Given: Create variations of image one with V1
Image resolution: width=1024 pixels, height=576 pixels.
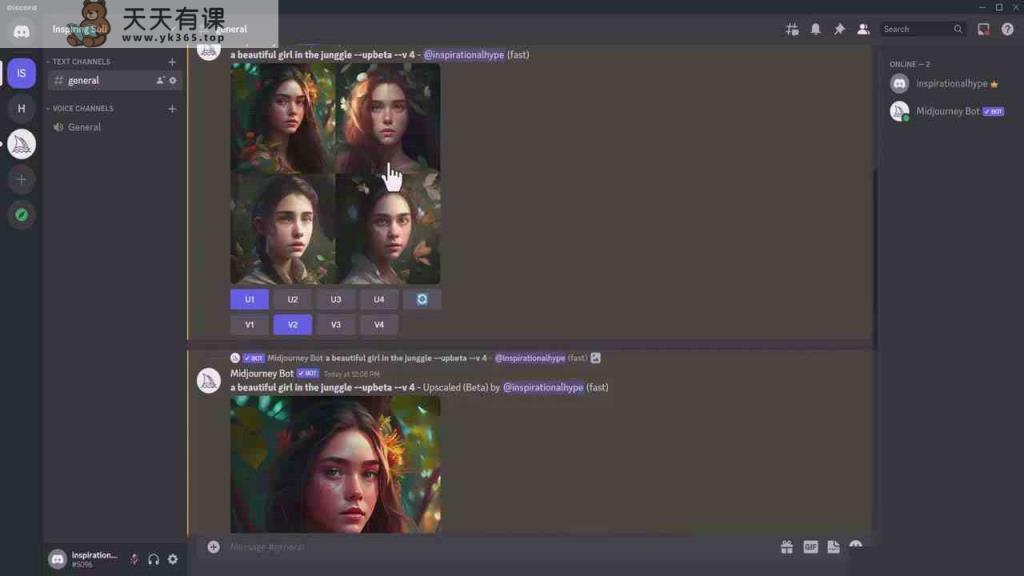Looking at the screenshot, I should (x=249, y=325).
